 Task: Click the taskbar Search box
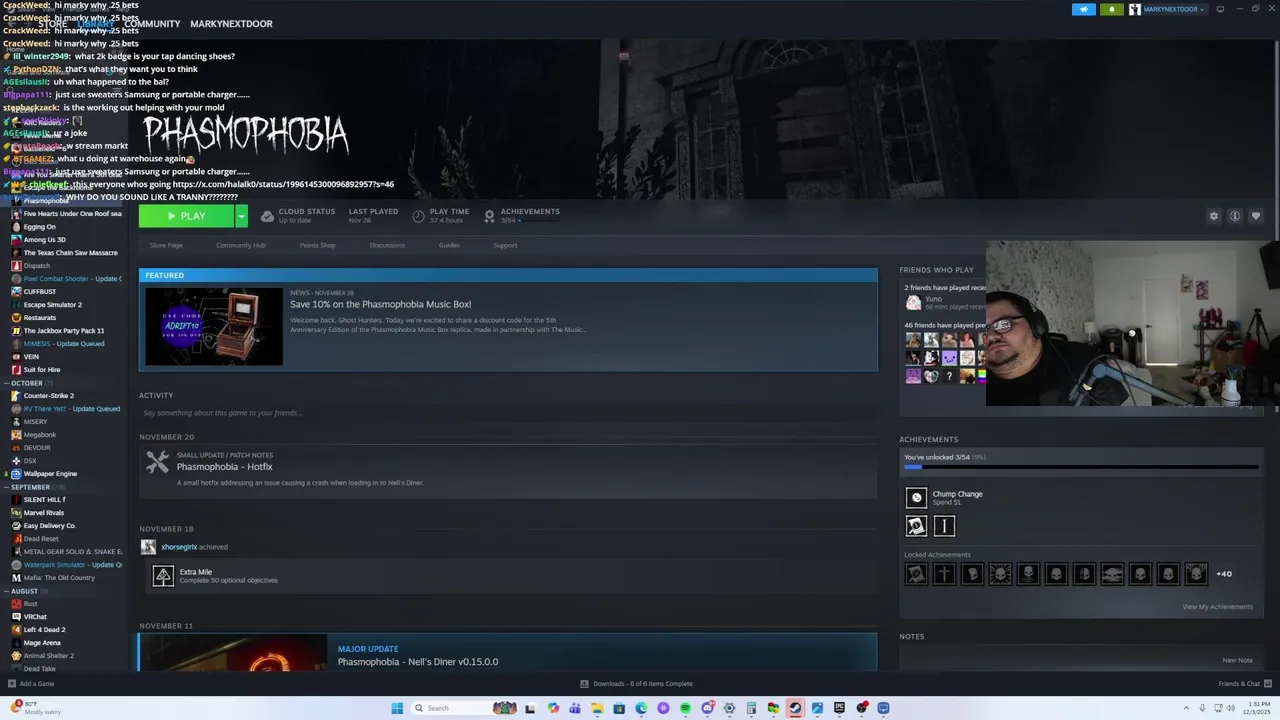(x=463, y=708)
